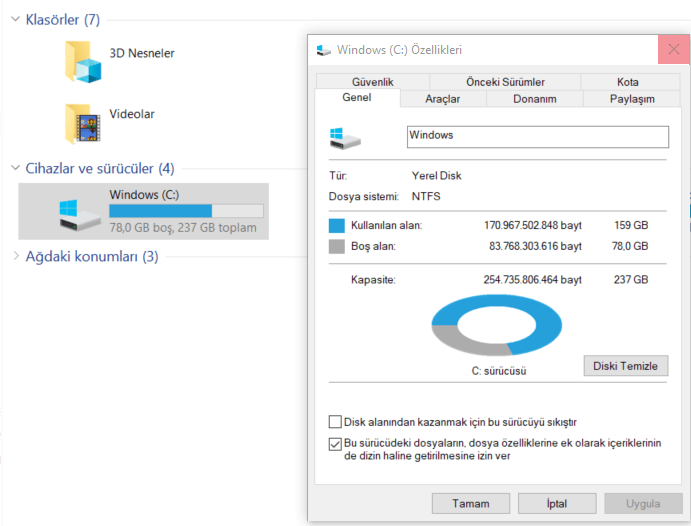Image resolution: width=691 pixels, height=526 pixels.
Task: Click the 83.768.303.616 bayt value
Action: 535,246
